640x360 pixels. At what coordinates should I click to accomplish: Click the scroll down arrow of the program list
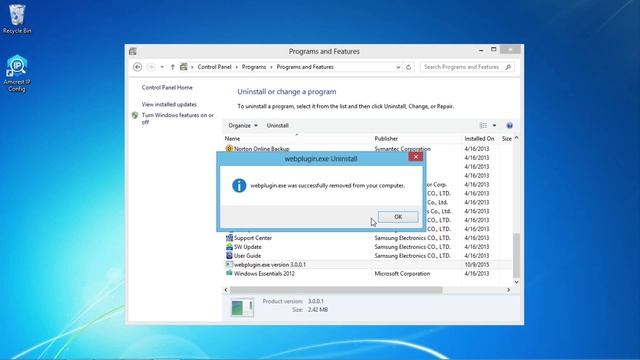point(516,282)
